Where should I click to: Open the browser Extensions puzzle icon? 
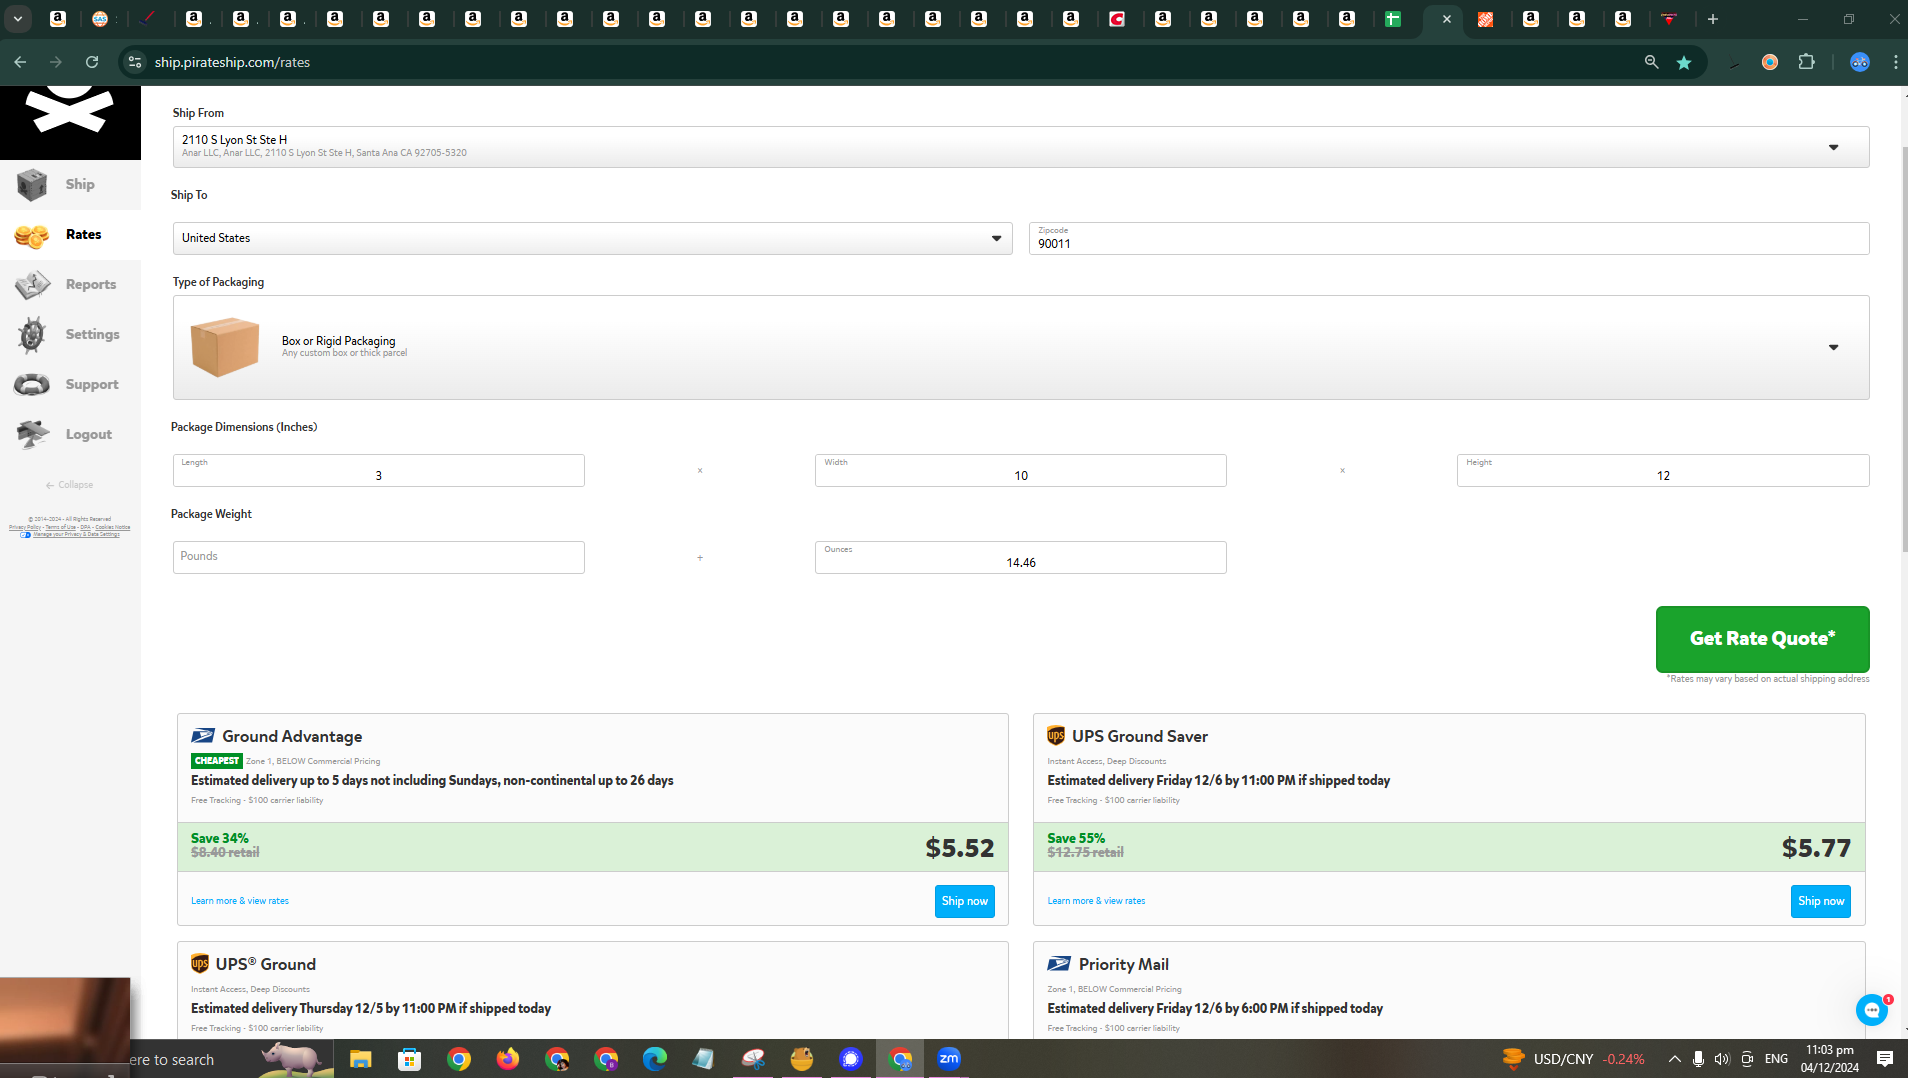coord(1806,62)
